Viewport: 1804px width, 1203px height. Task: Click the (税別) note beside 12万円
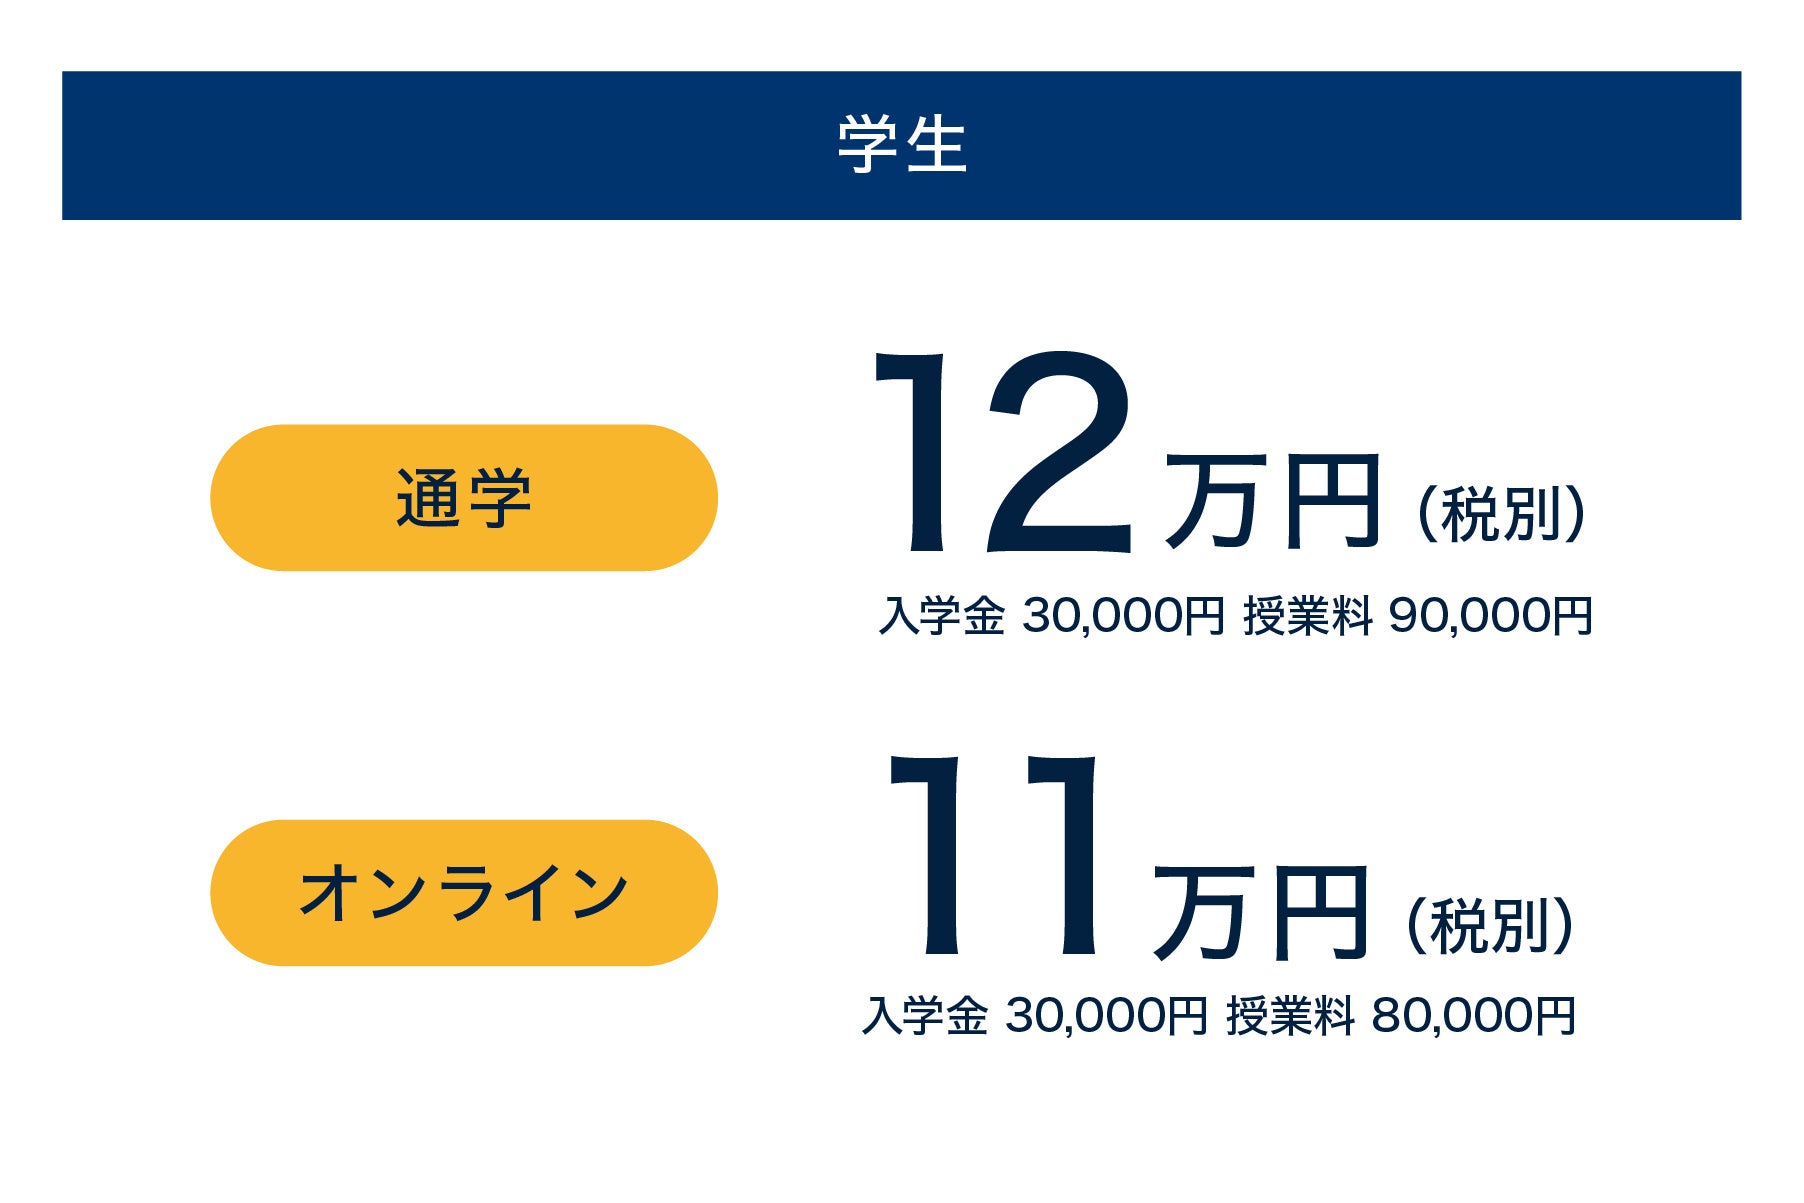[x=1501, y=514]
